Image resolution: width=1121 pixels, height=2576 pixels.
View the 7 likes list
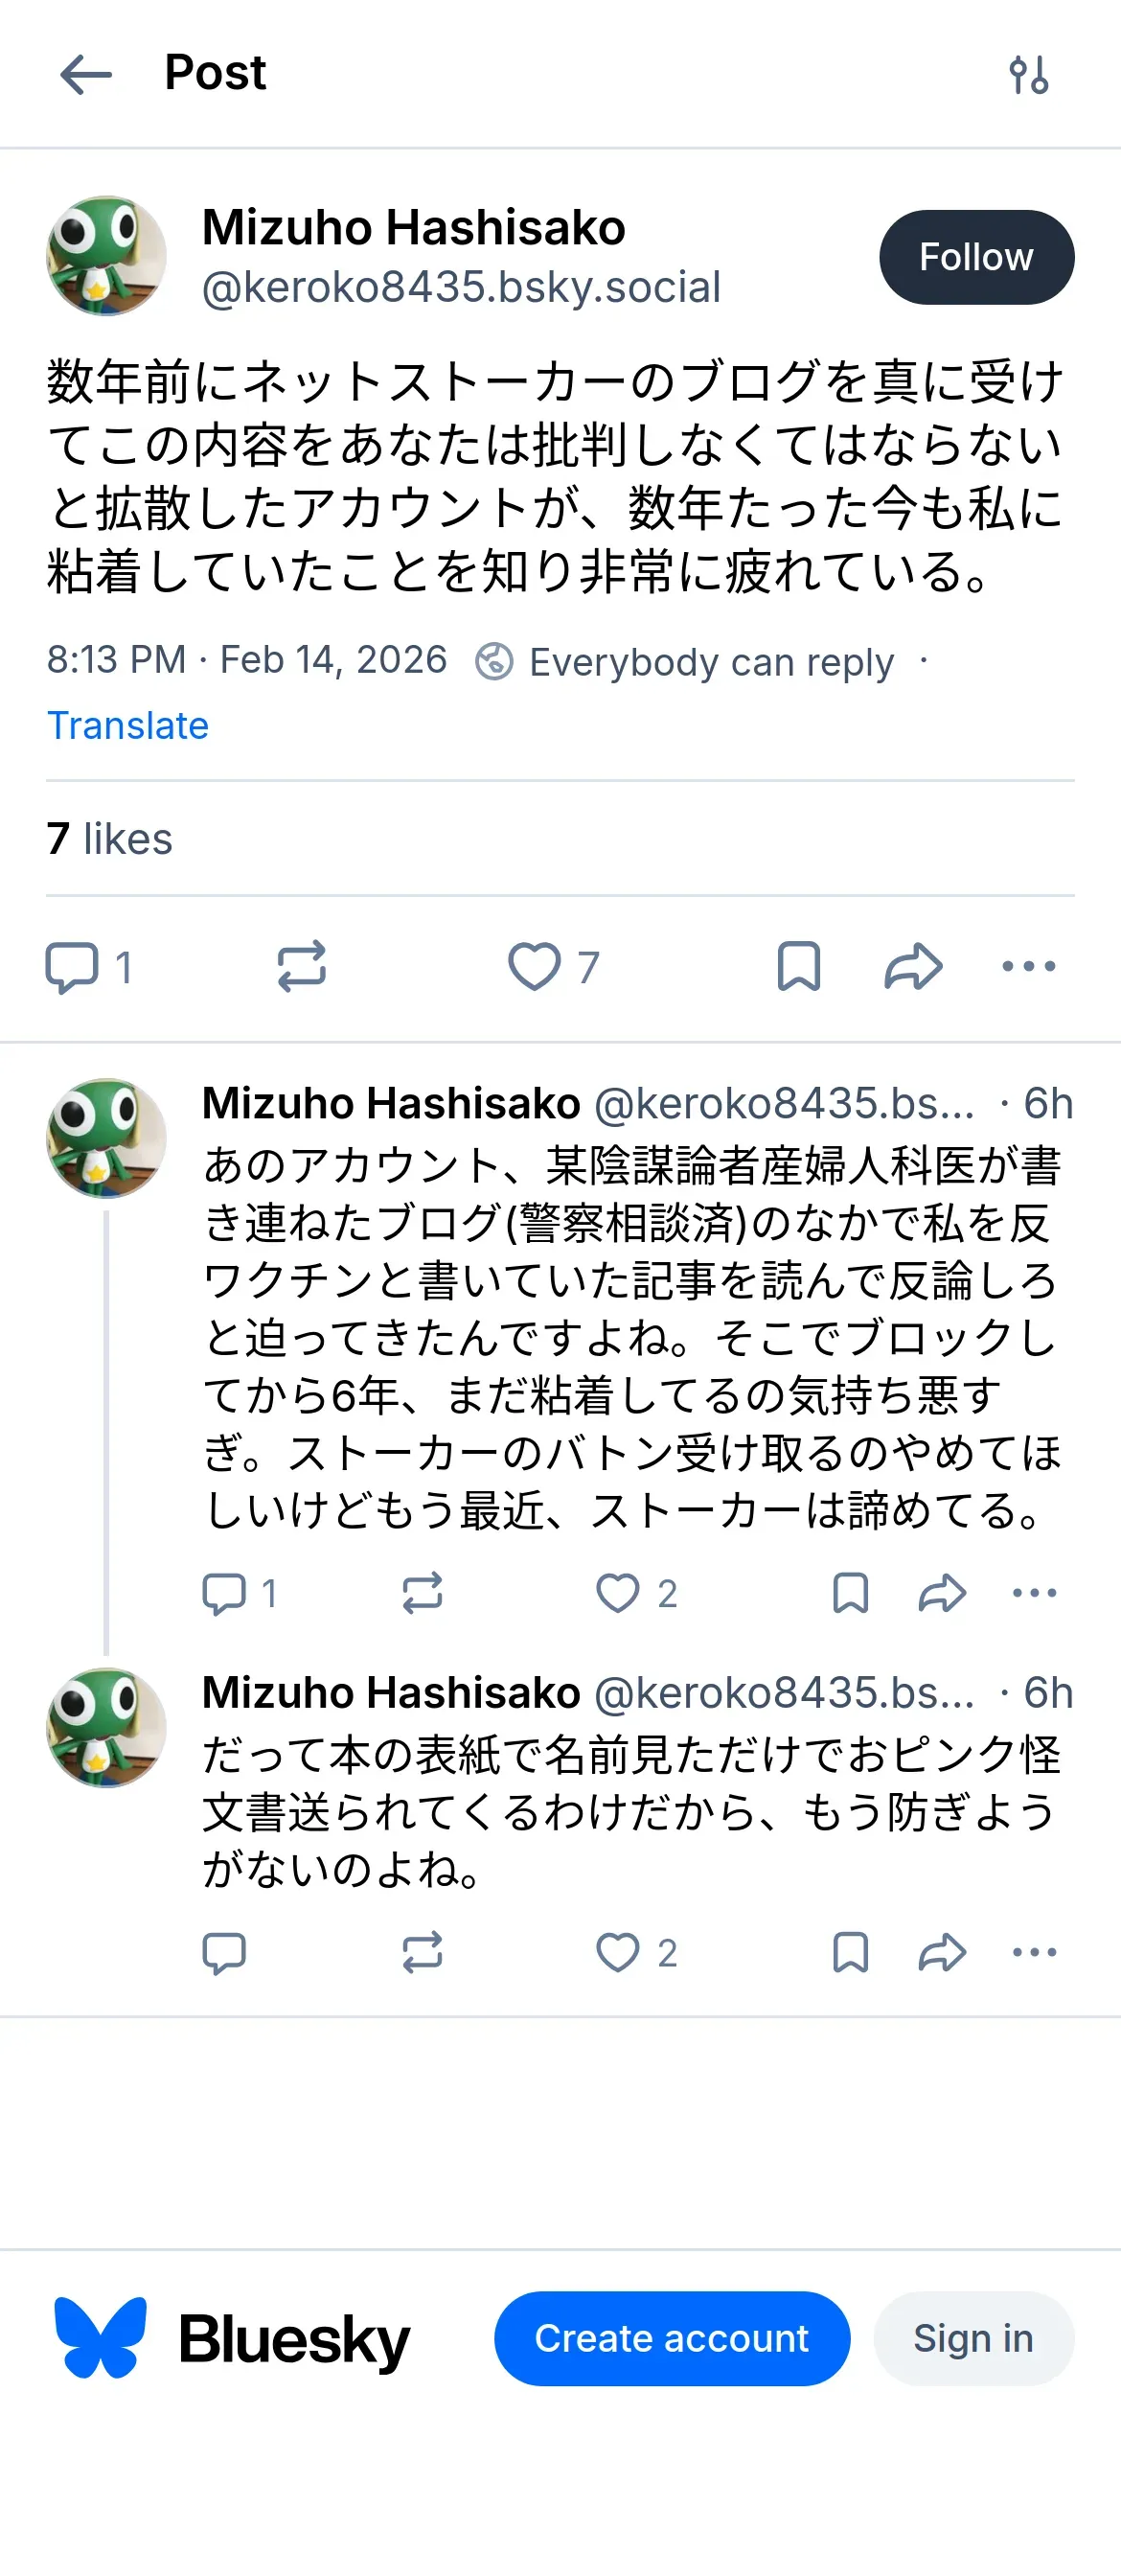pos(109,839)
